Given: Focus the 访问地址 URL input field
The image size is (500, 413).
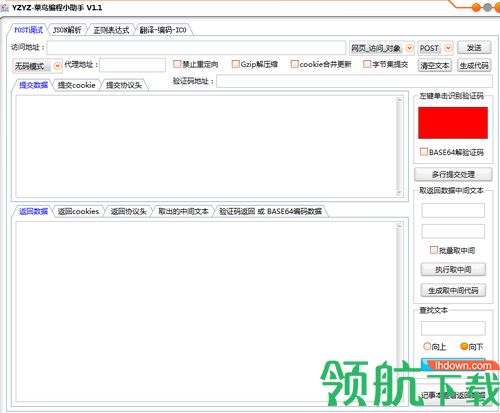Looking at the screenshot, I should [196, 48].
